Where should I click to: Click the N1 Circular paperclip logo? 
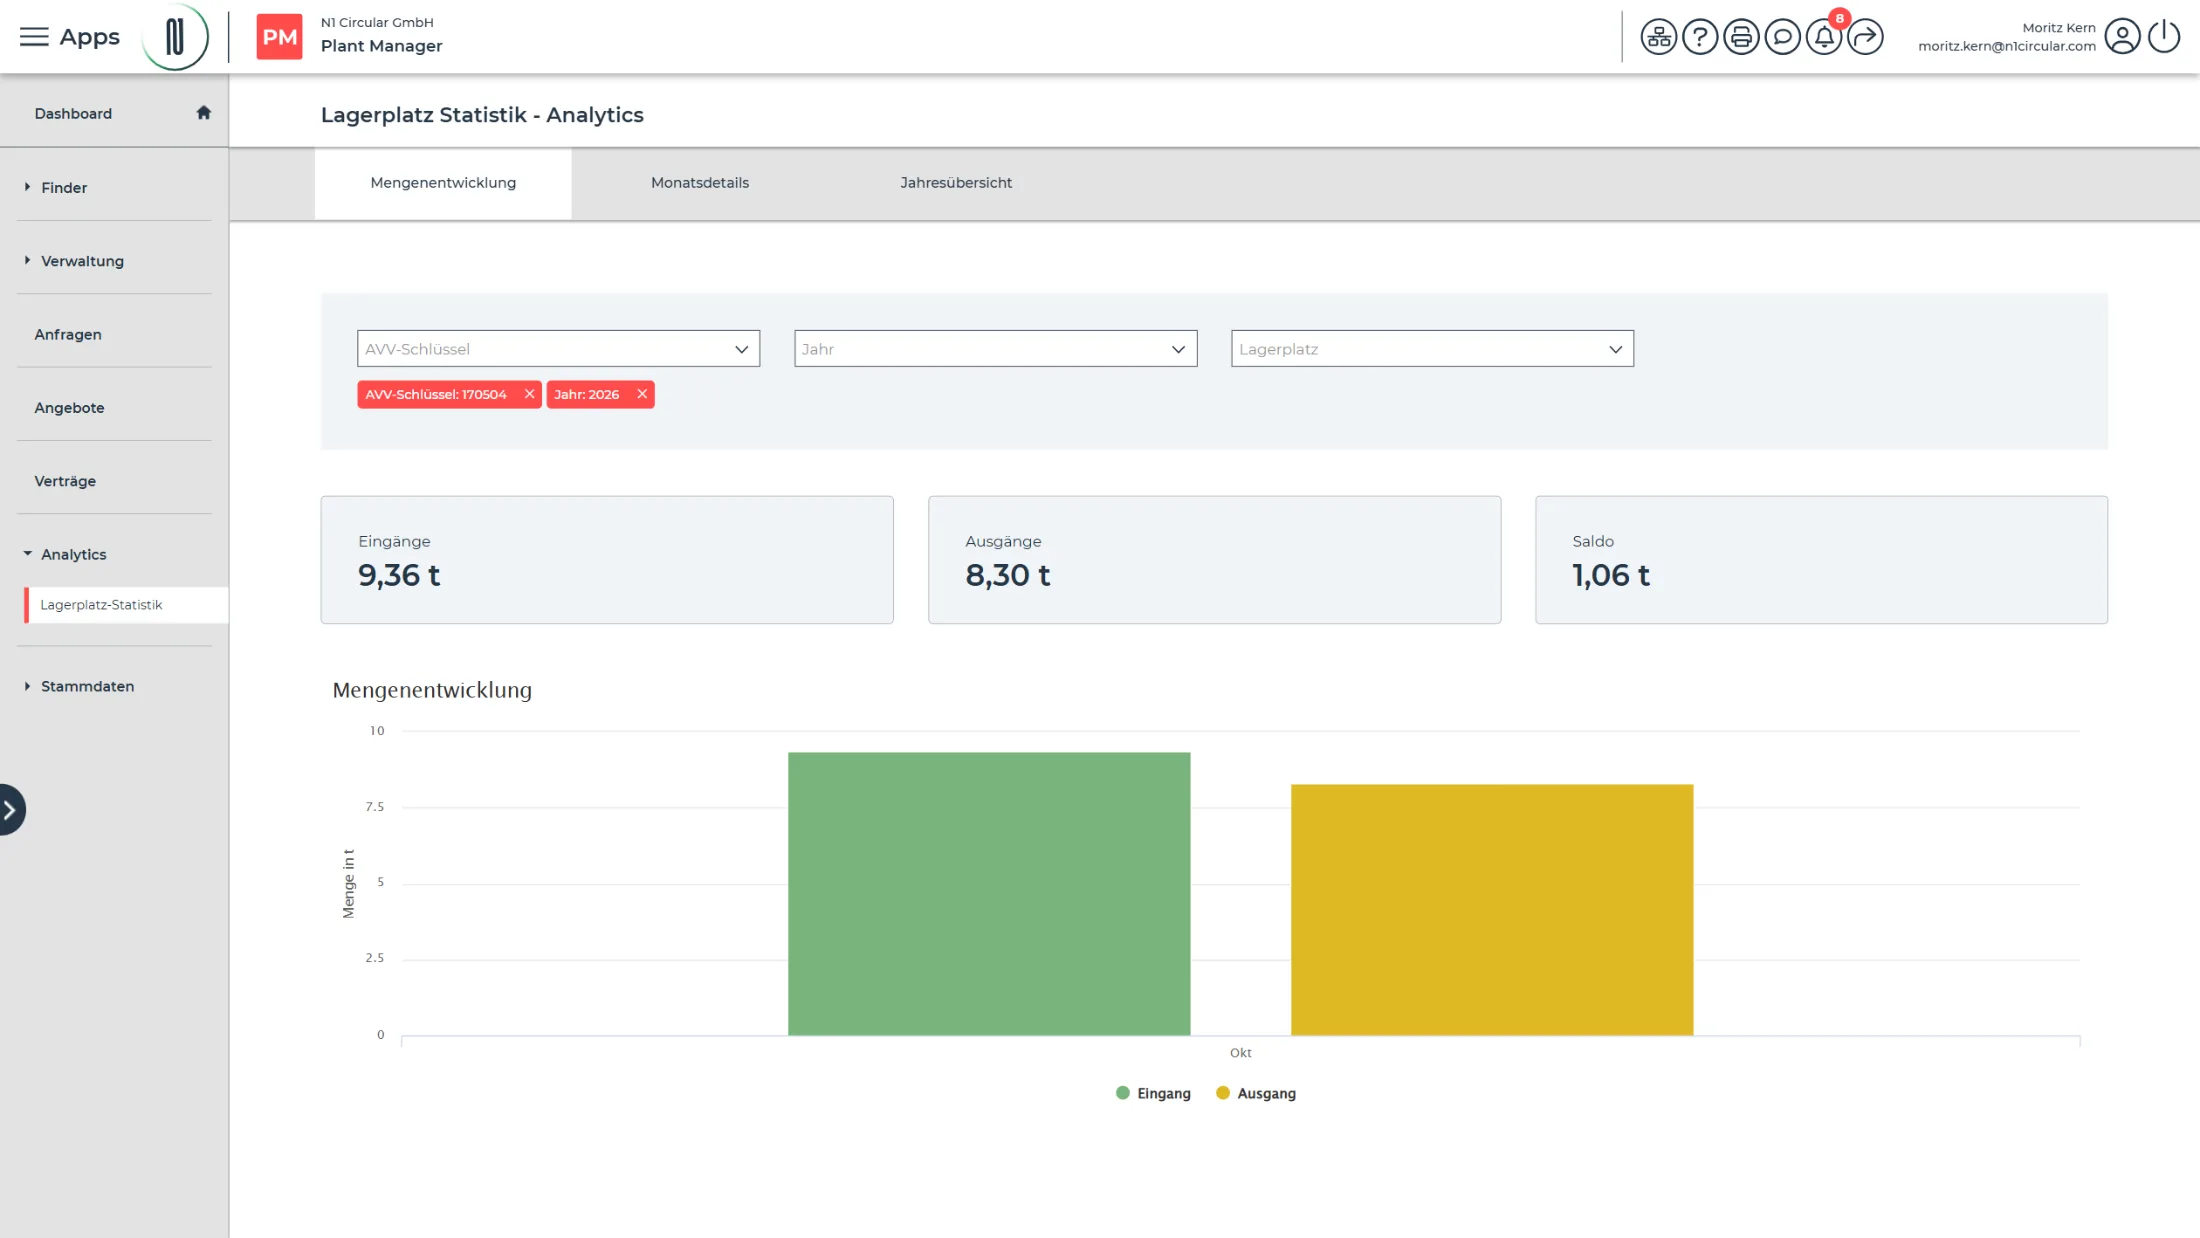(x=175, y=37)
